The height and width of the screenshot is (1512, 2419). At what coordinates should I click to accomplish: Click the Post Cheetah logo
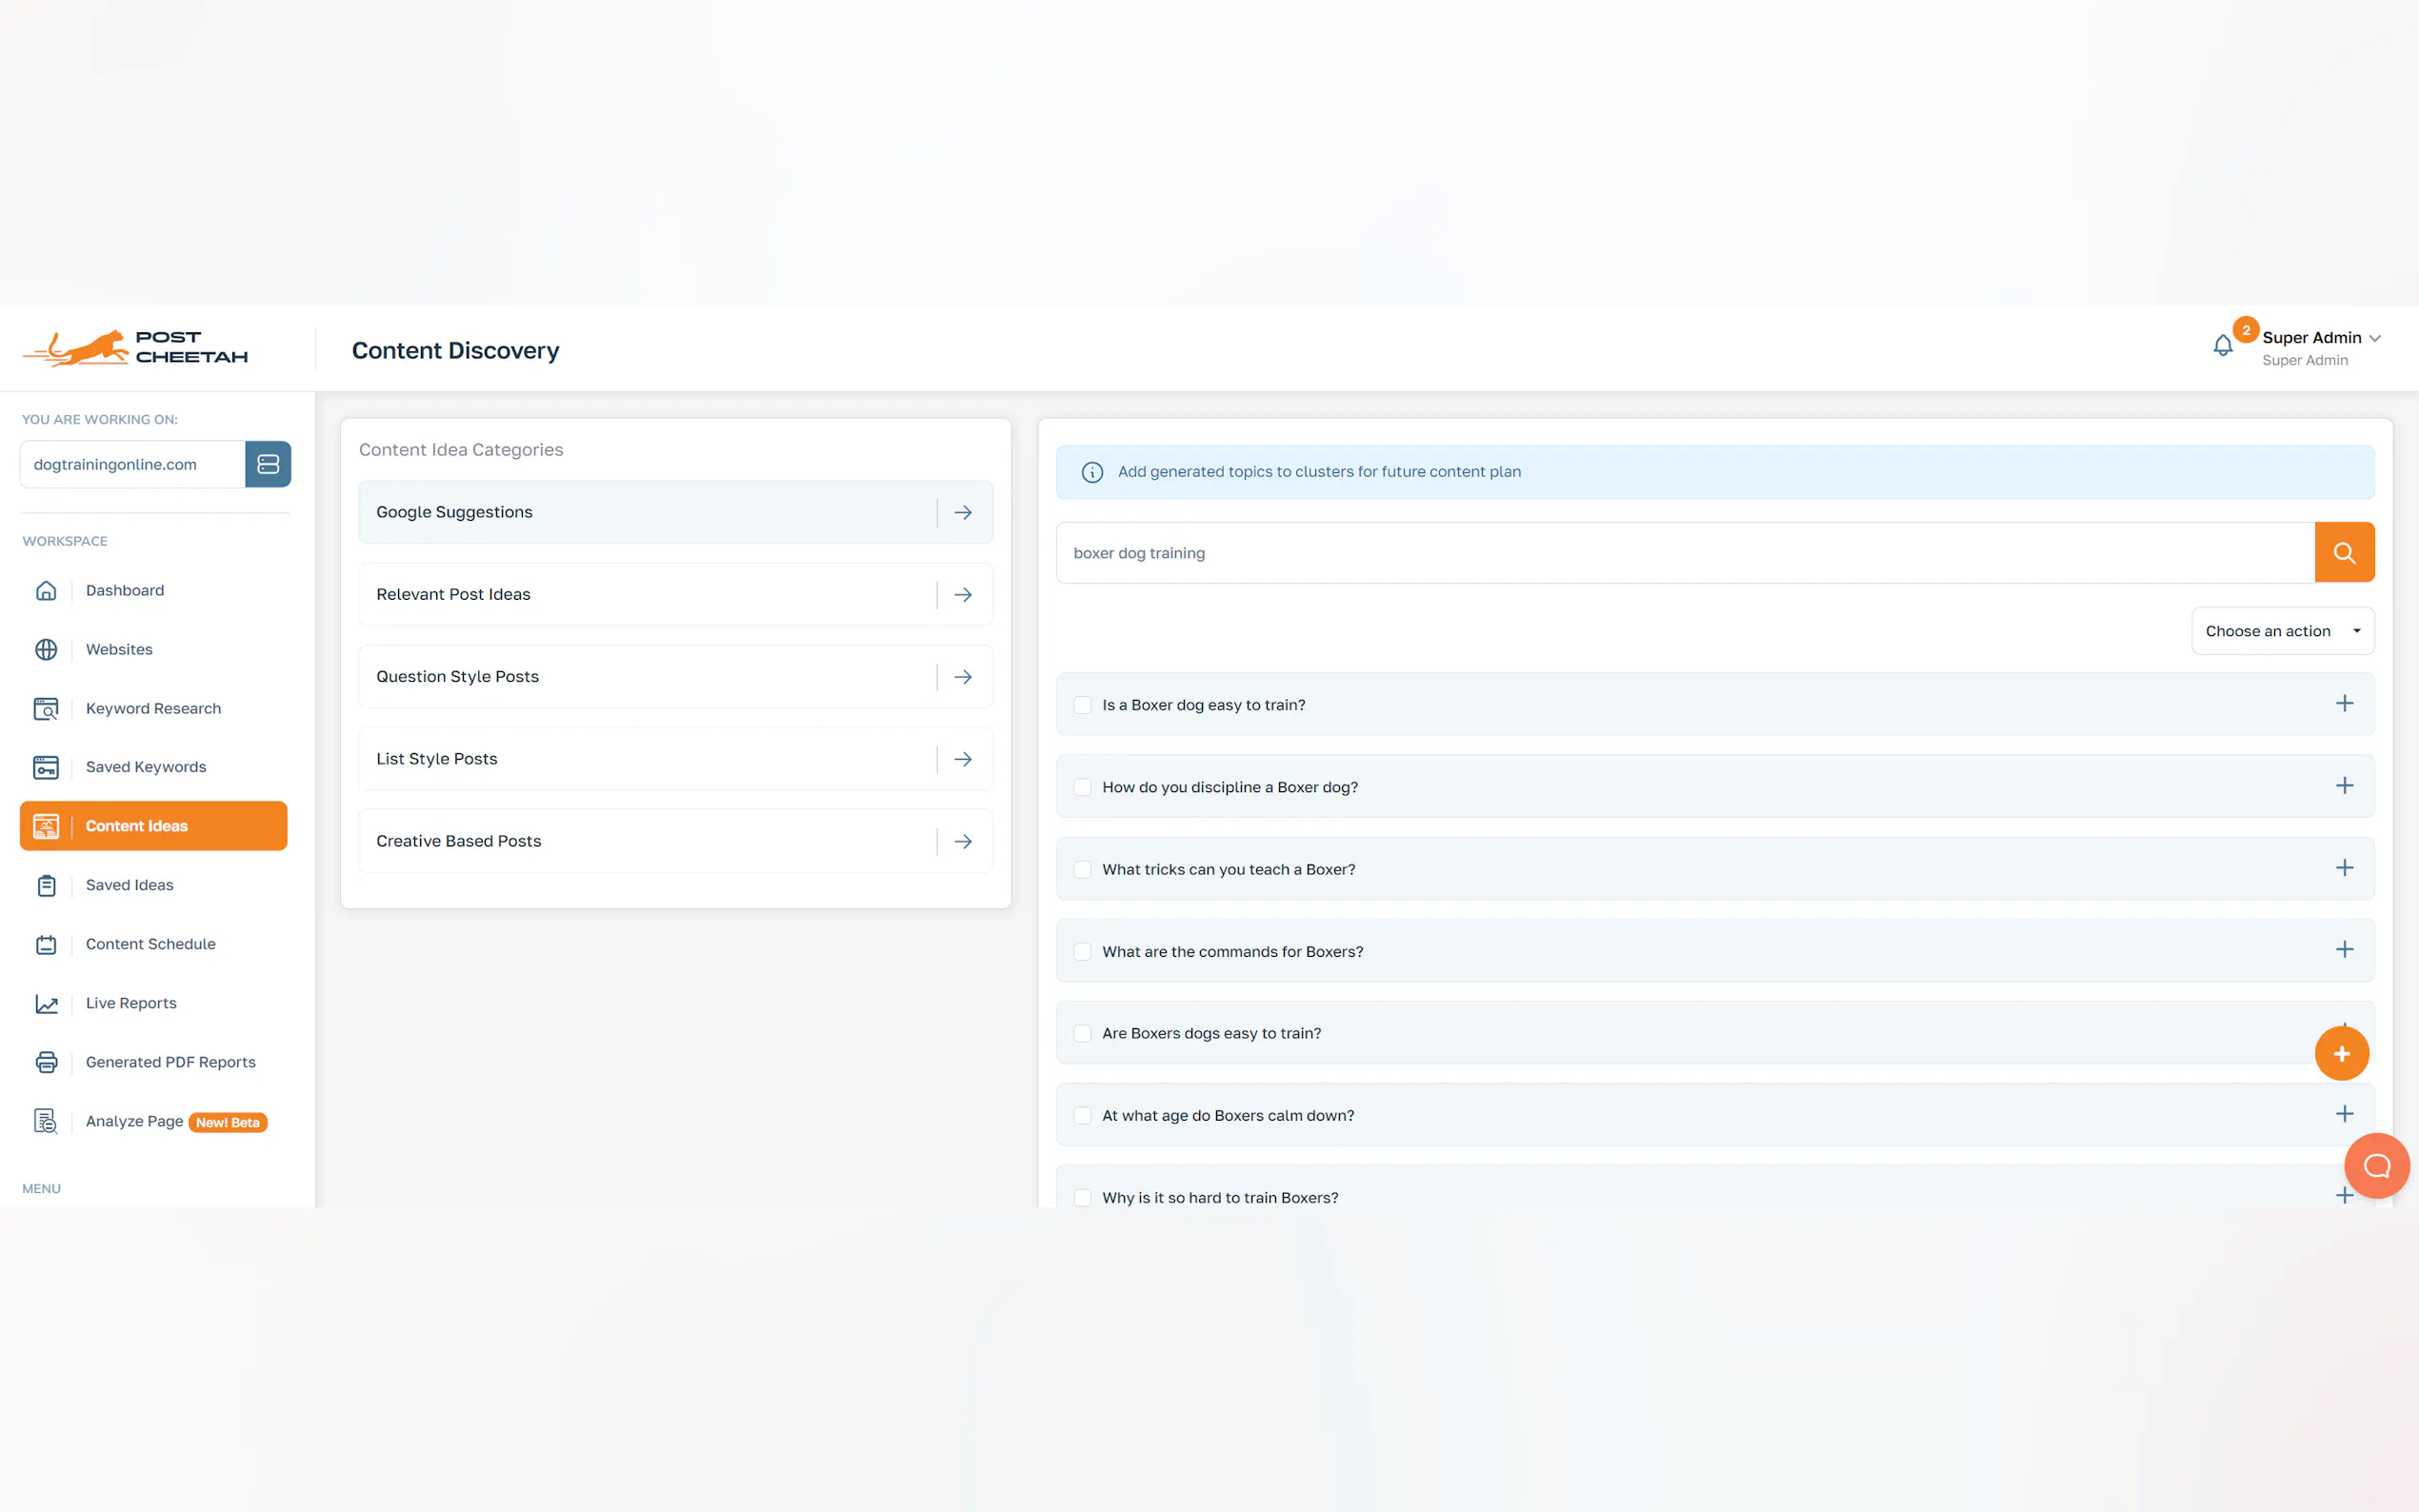pyautogui.click(x=136, y=348)
